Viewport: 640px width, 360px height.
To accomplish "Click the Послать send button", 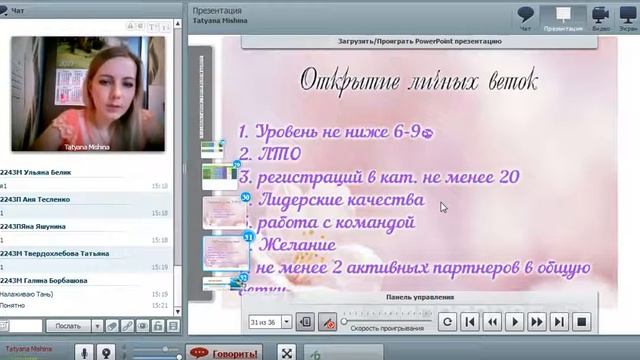I will click(x=68, y=326).
